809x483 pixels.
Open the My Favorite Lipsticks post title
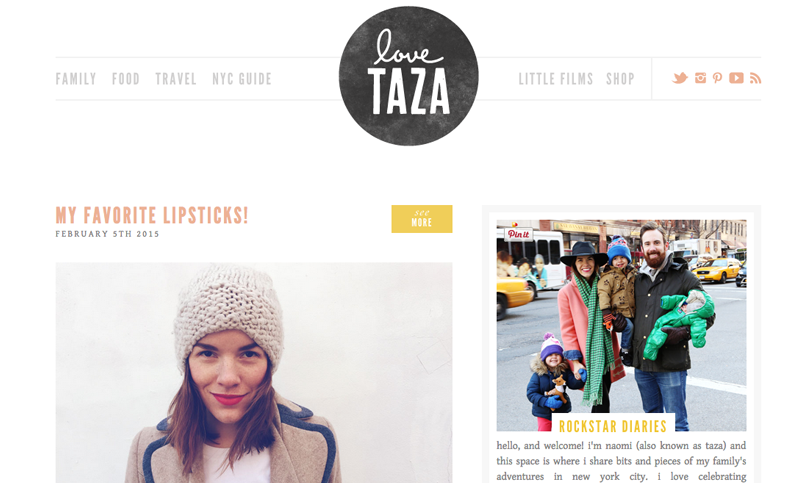click(x=152, y=215)
